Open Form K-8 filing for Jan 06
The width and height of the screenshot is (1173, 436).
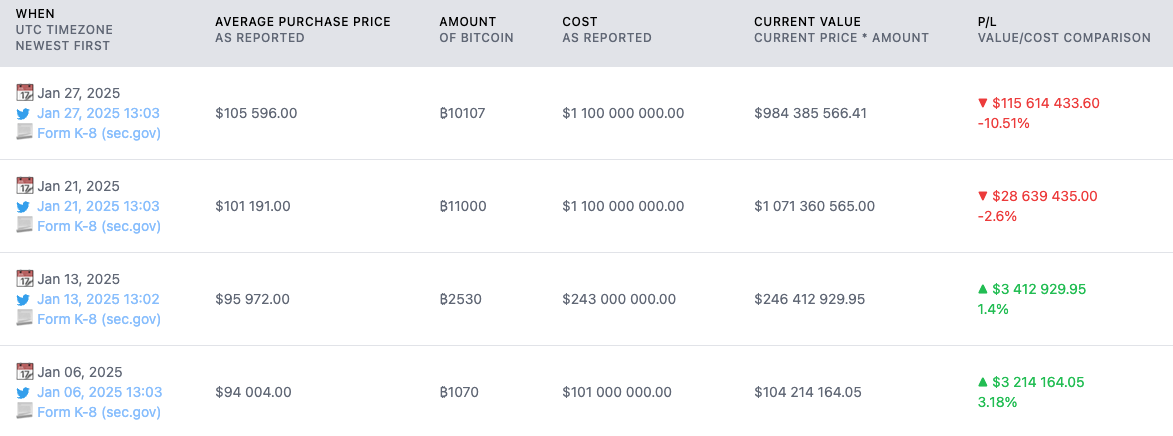[x=98, y=412]
